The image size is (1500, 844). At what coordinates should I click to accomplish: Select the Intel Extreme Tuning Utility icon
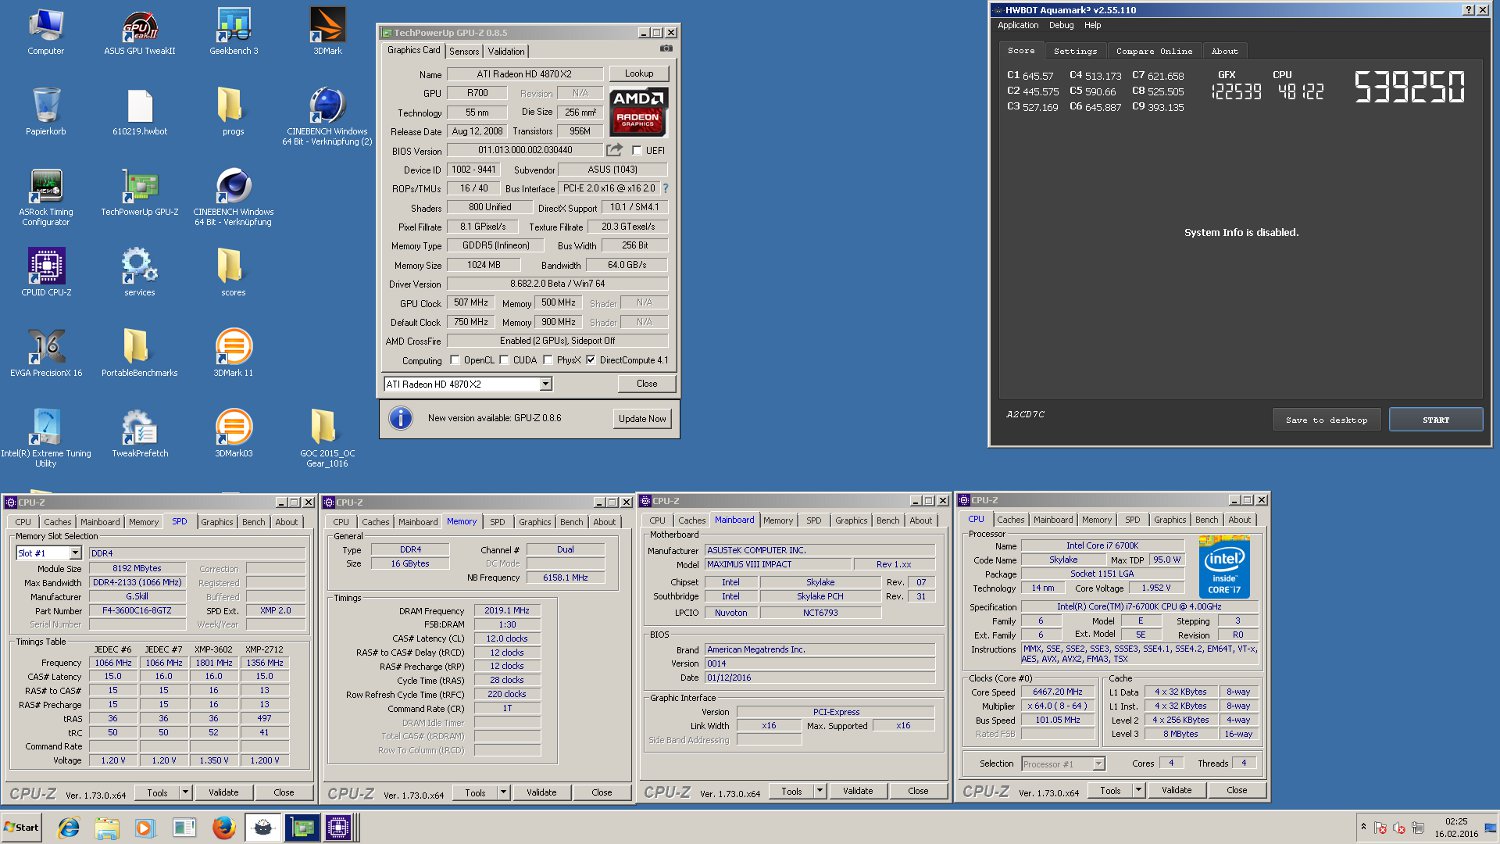point(46,438)
